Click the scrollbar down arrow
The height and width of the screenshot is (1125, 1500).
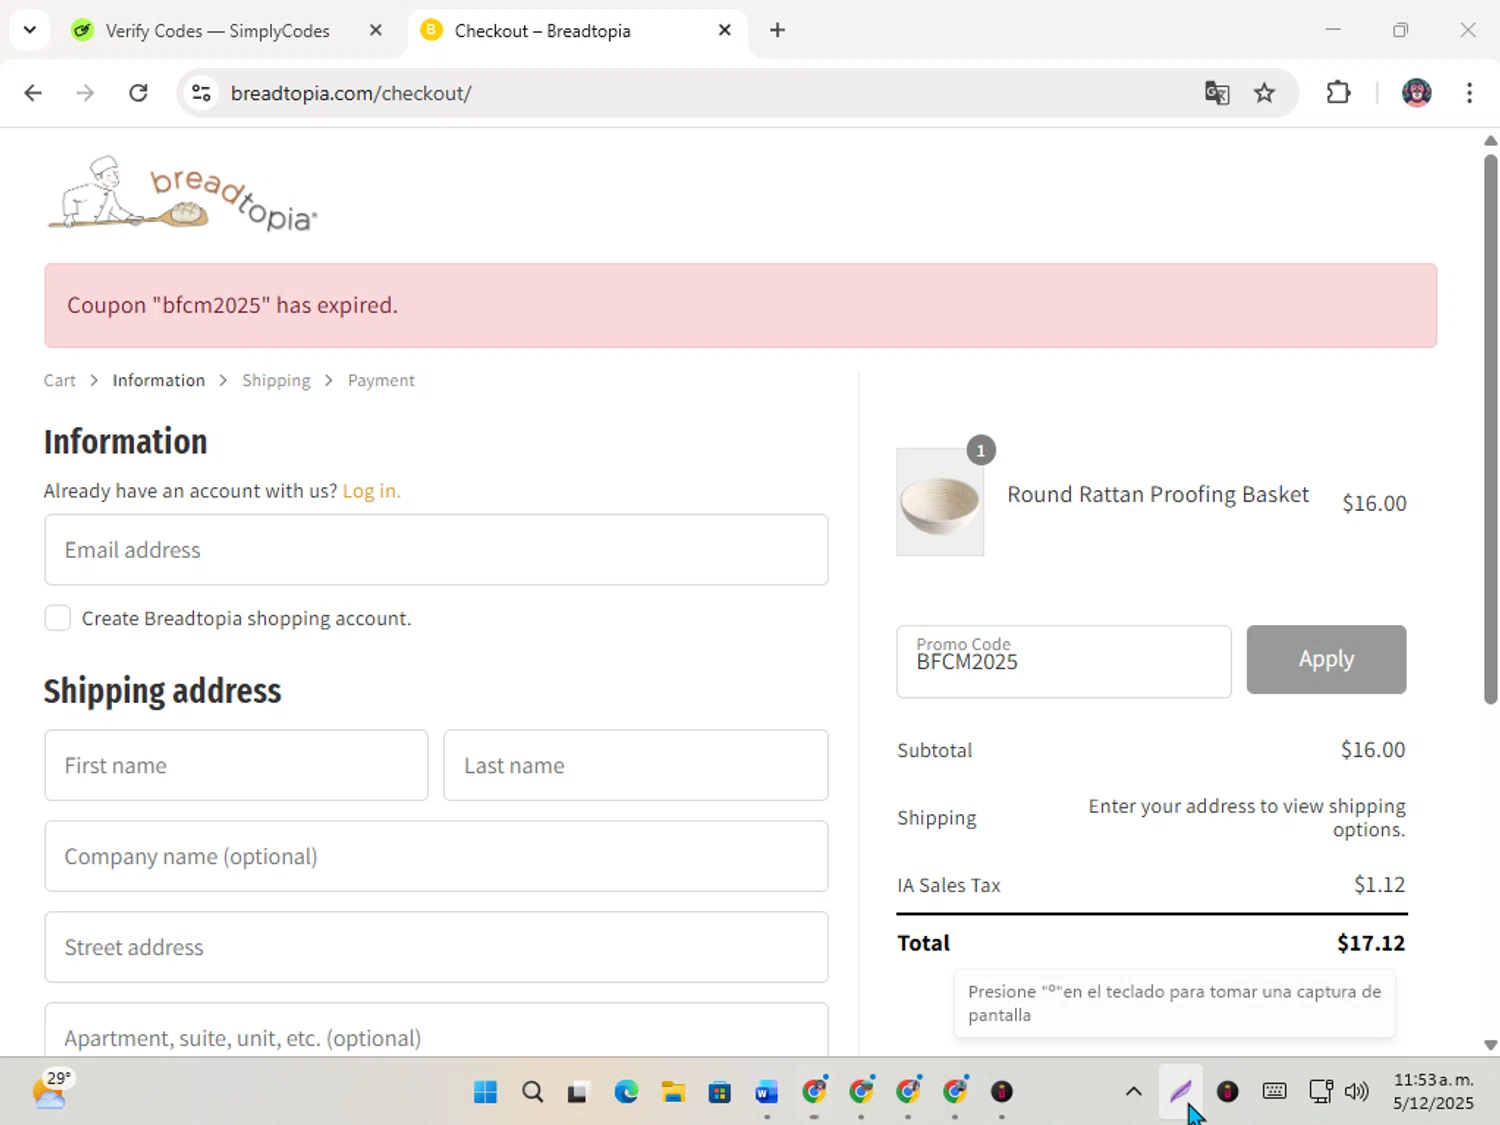point(1490,1045)
